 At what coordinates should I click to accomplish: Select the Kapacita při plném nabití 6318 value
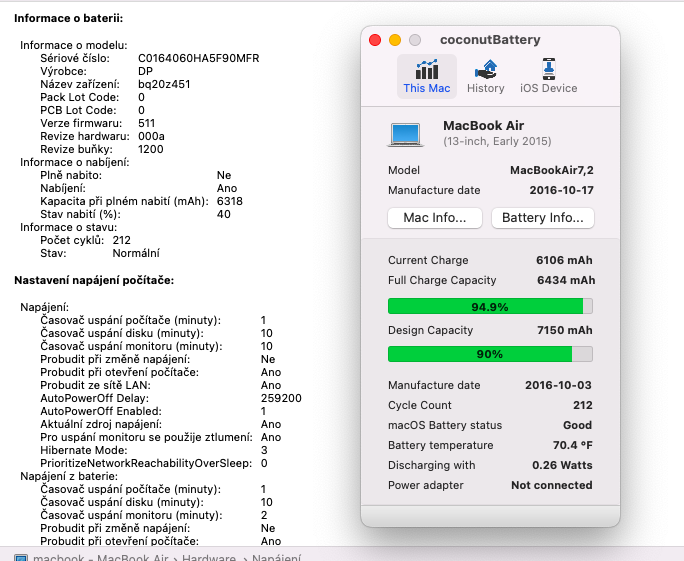pos(229,201)
